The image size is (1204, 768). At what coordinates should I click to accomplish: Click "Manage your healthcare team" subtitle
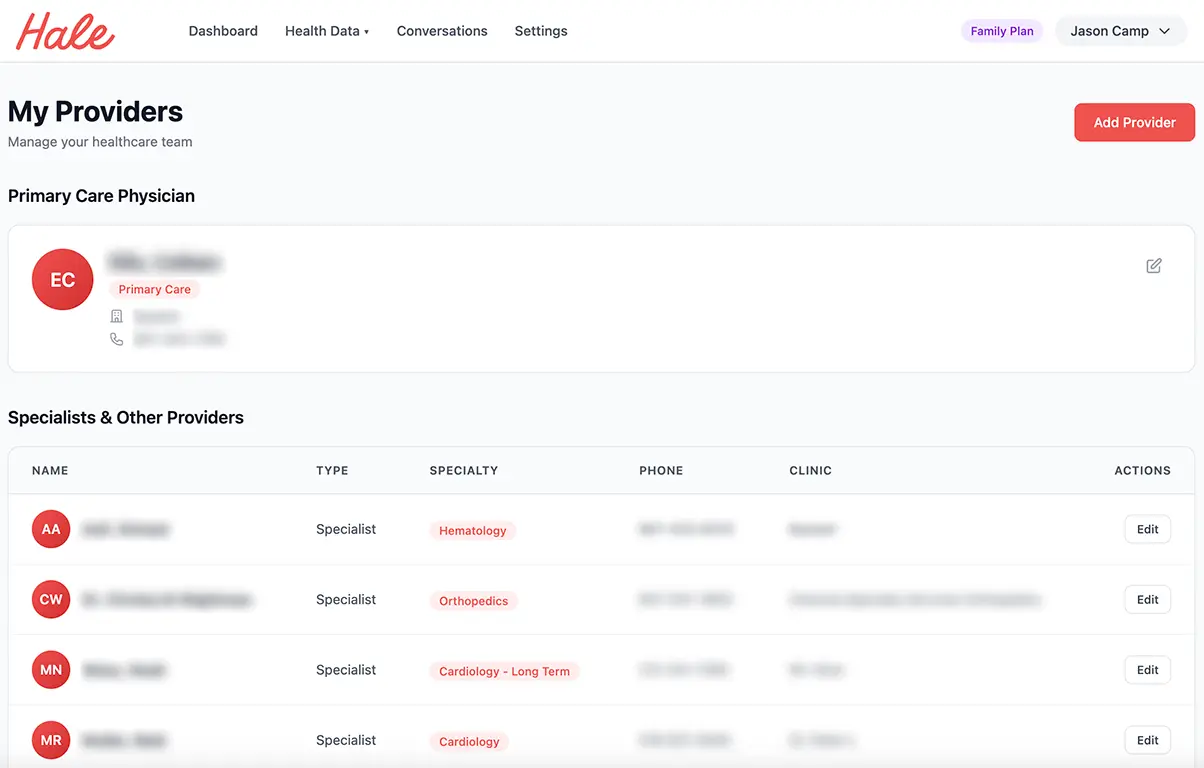100,142
